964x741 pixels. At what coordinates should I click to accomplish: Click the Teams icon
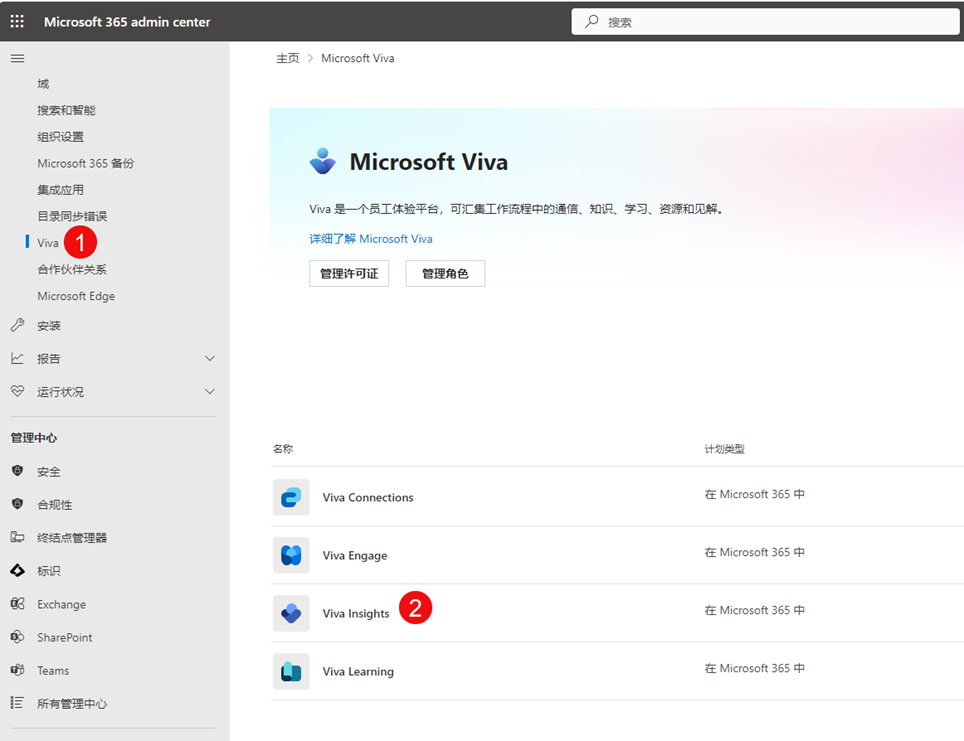click(17, 670)
